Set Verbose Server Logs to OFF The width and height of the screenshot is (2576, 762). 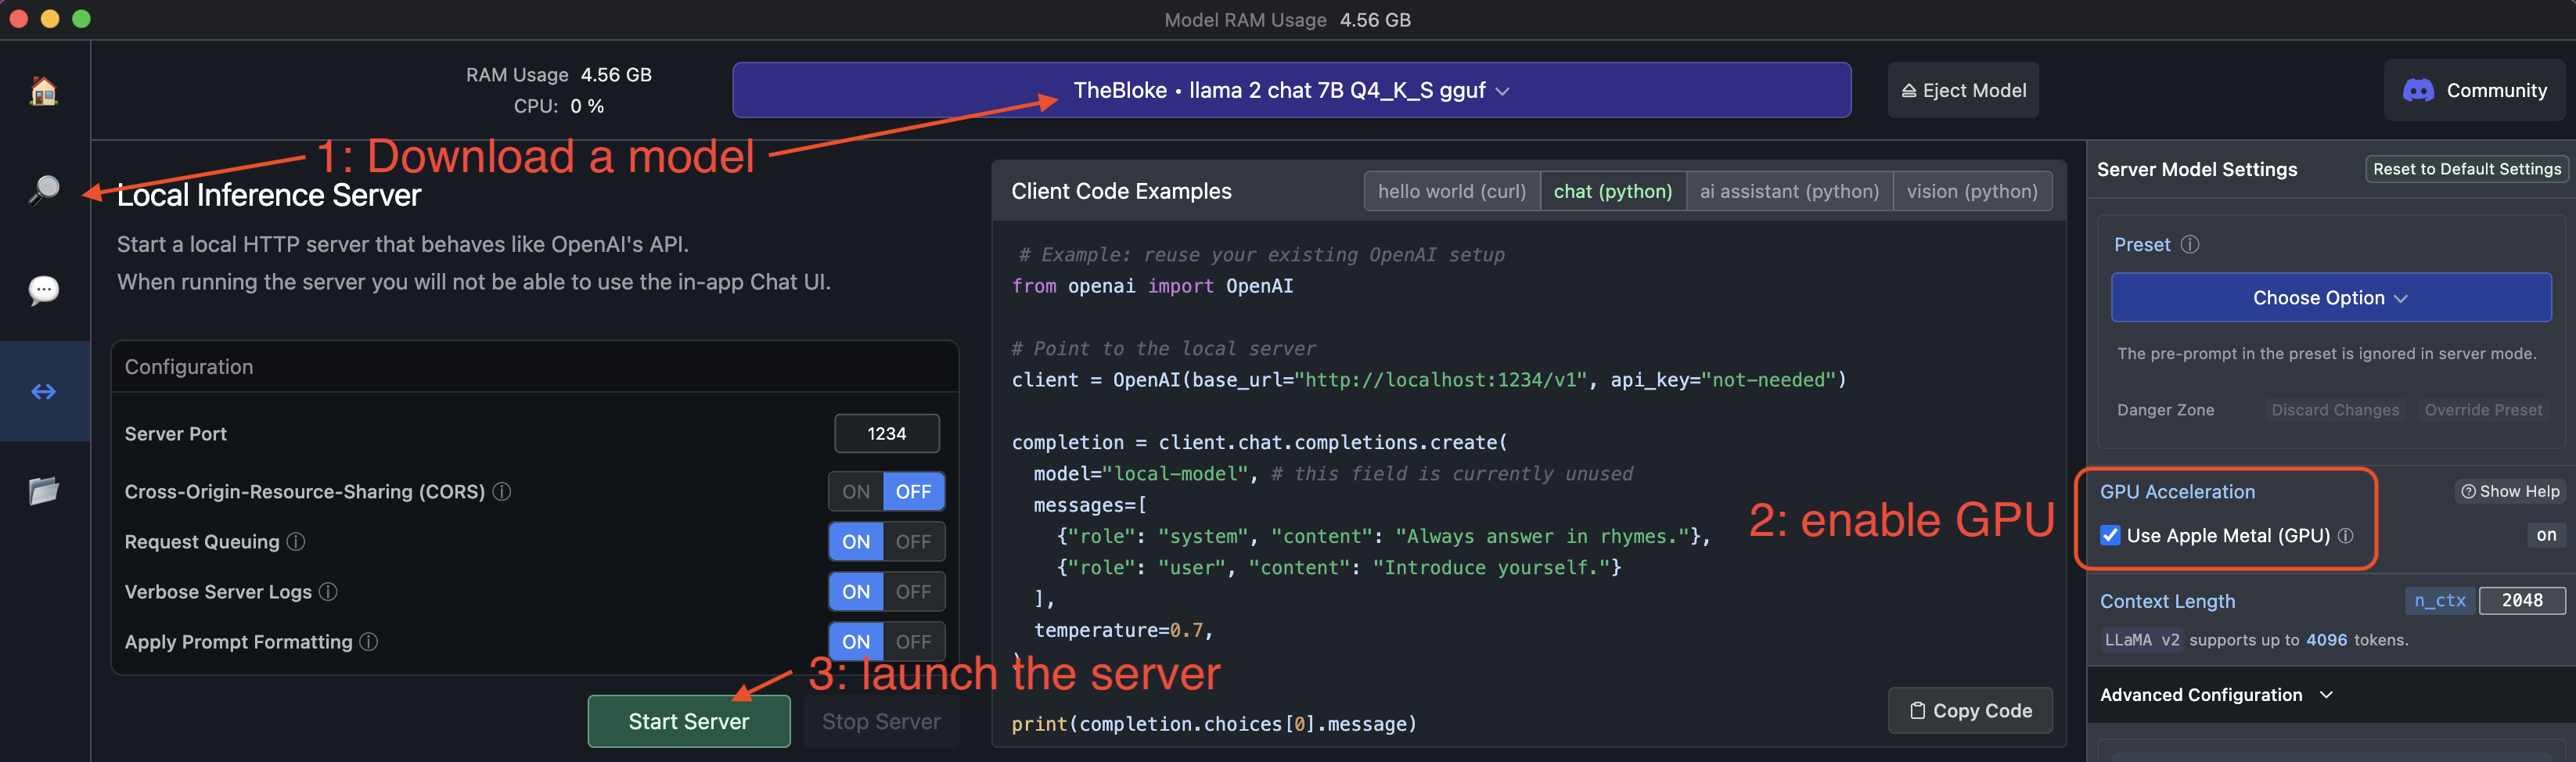click(x=913, y=591)
